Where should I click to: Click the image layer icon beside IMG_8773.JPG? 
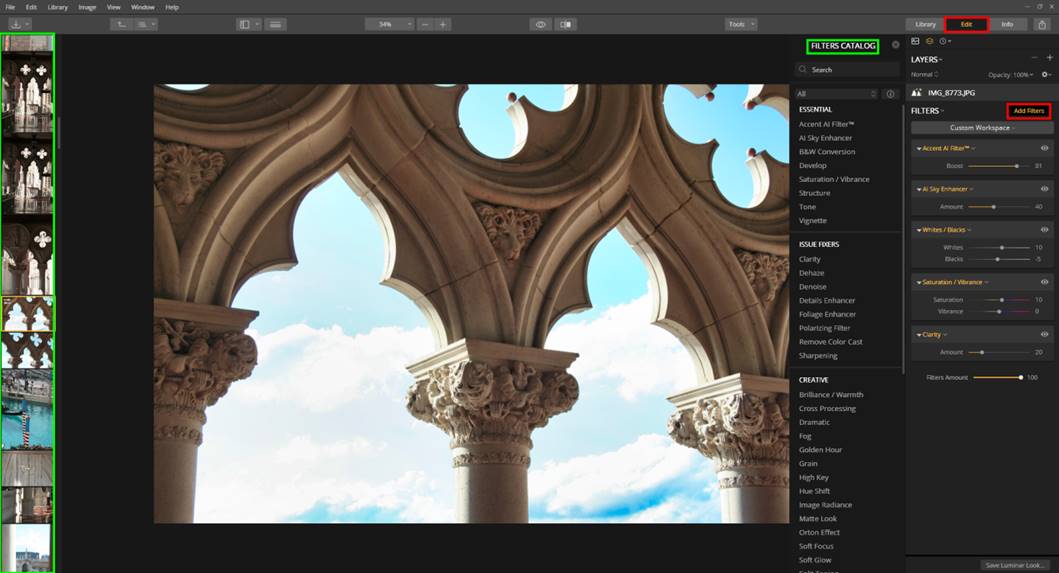point(916,93)
